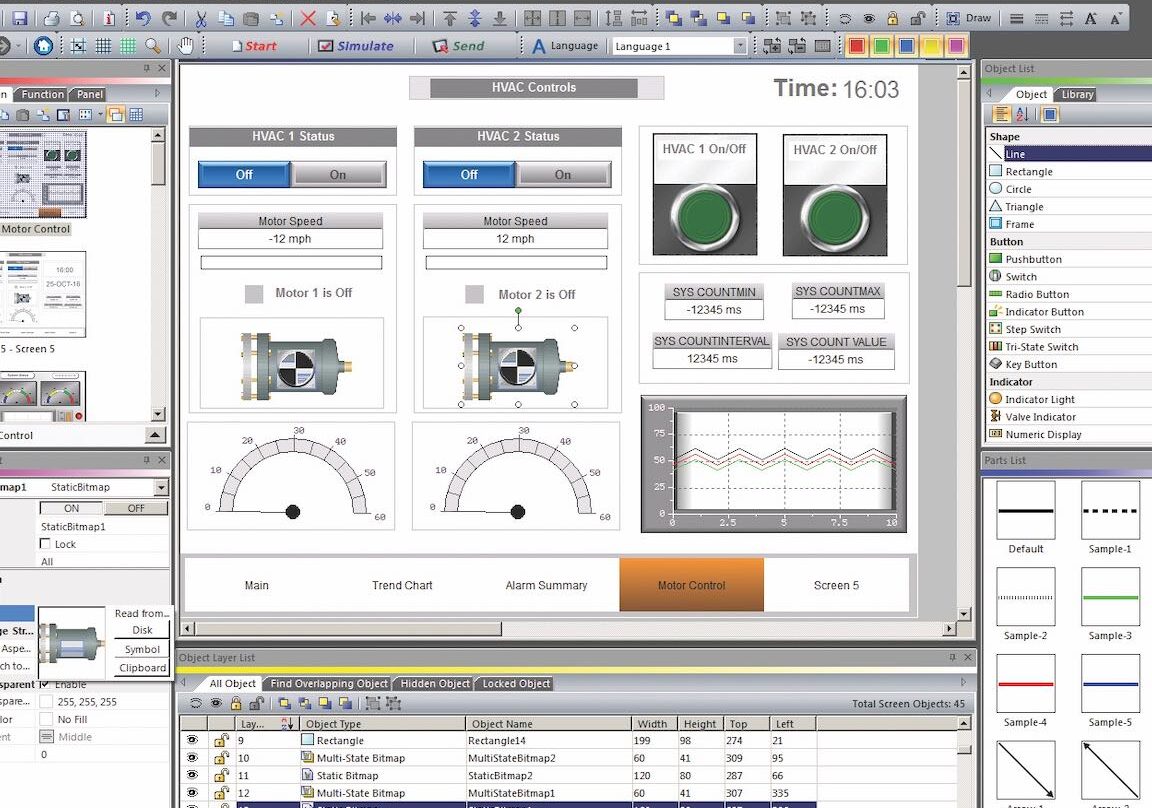Toggle the Lock checkbox in properties panel

point(45,544)
